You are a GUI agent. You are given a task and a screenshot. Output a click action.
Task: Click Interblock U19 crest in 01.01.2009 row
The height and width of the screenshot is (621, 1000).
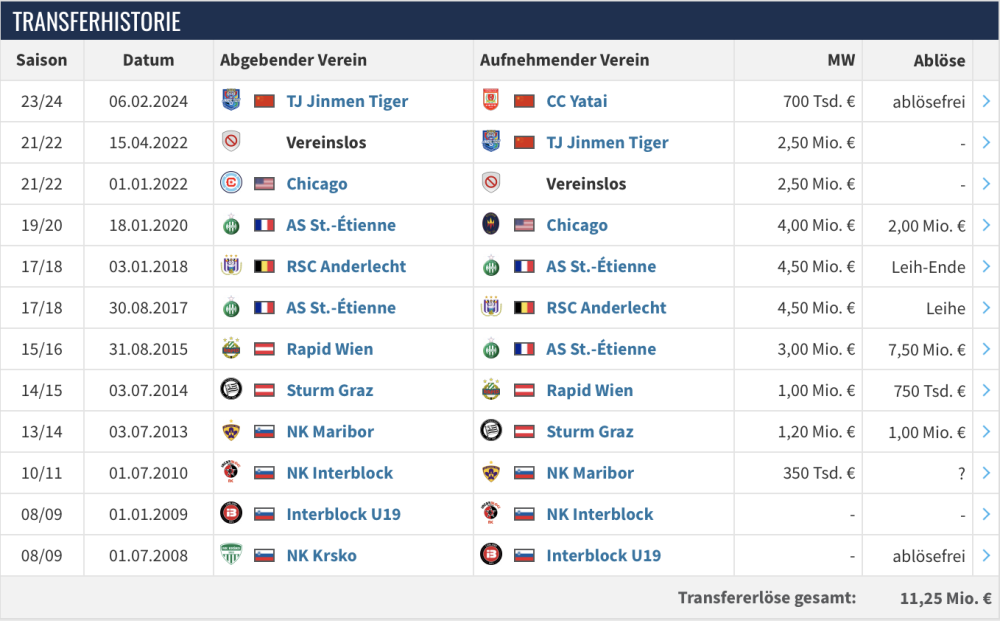coord(231,514)
